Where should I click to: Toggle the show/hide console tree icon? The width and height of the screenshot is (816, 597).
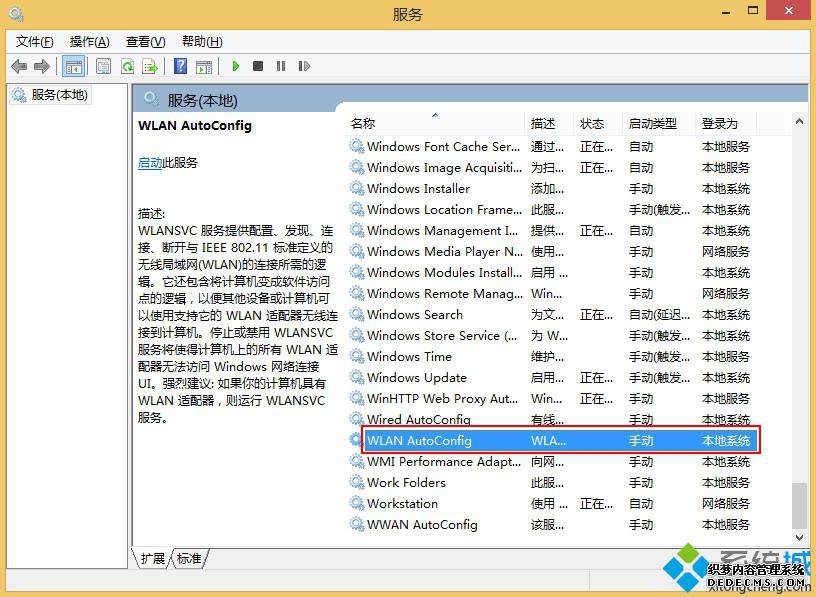(73, 66)
